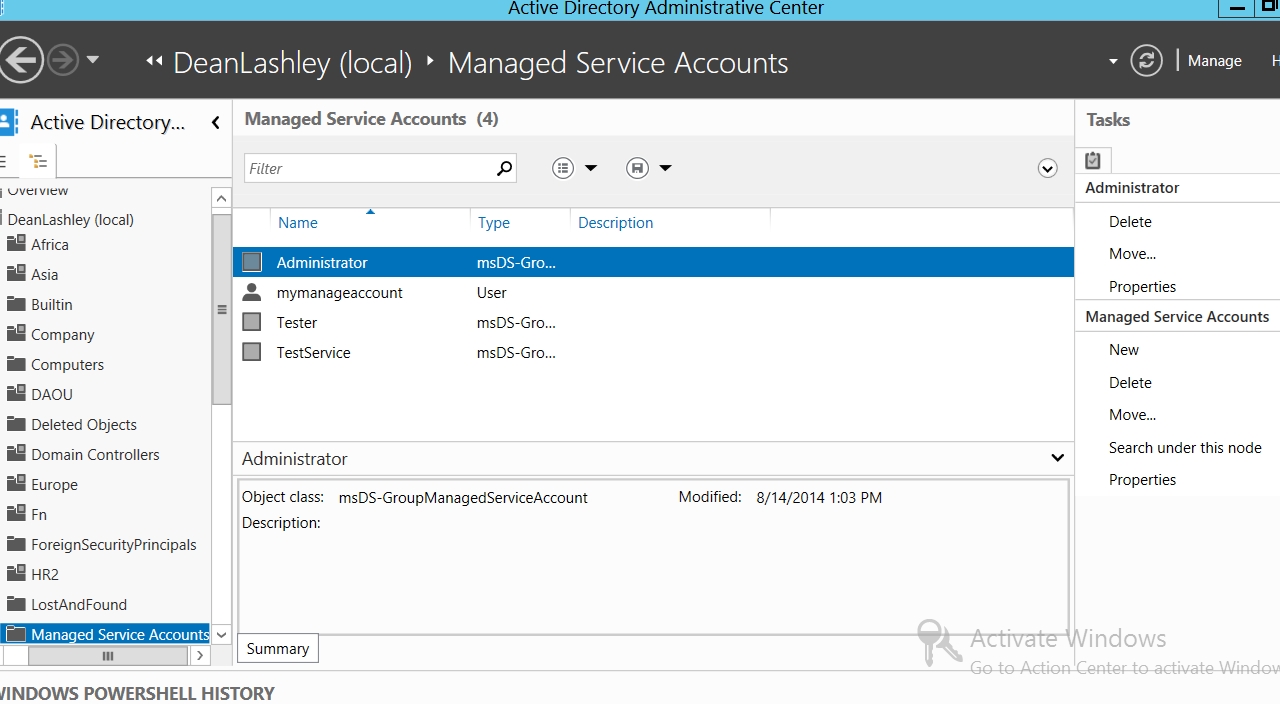Expand the filter criteria chevron

pyautogui.click(x=1047, y=168)
